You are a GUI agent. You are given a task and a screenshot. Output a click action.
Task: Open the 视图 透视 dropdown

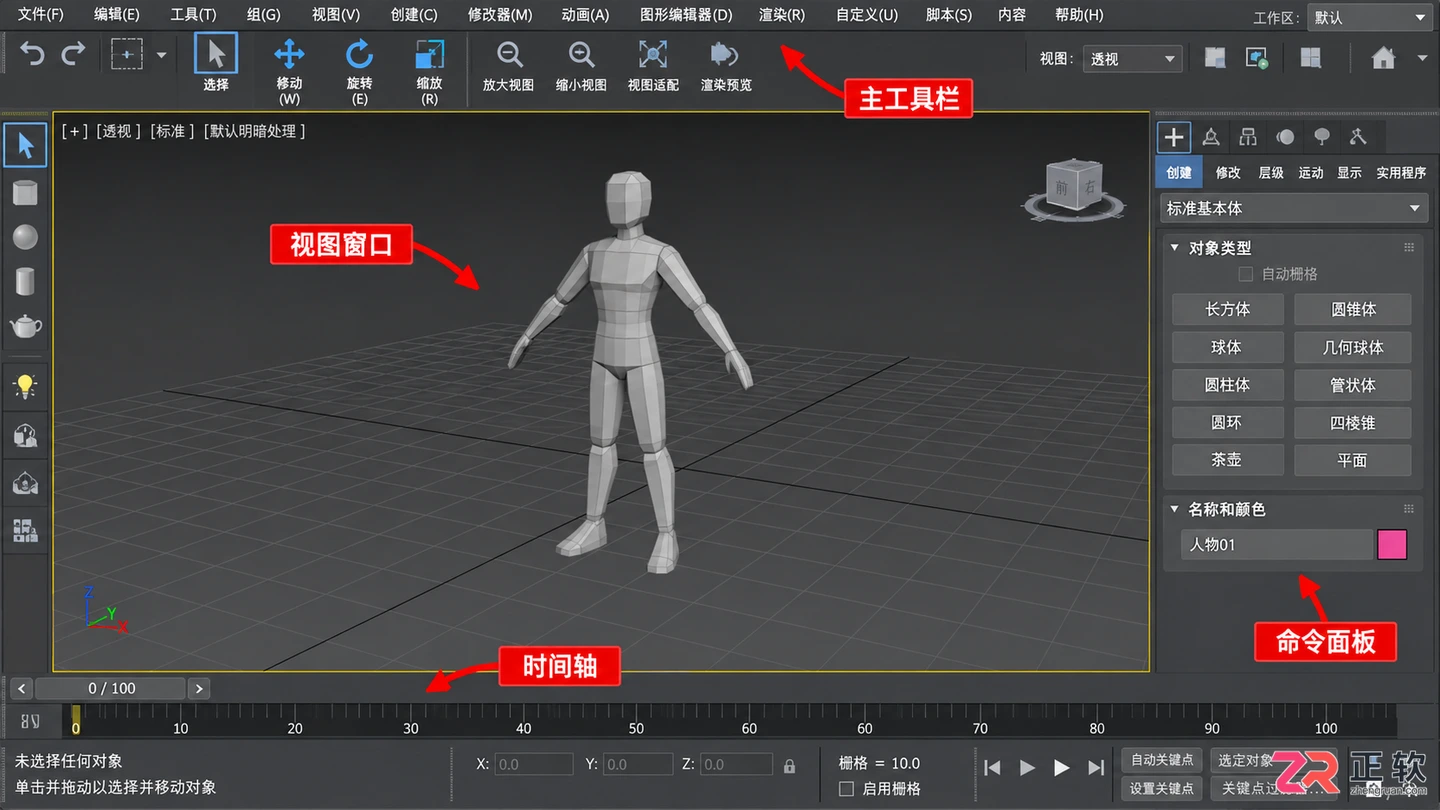click(1132, 59)
